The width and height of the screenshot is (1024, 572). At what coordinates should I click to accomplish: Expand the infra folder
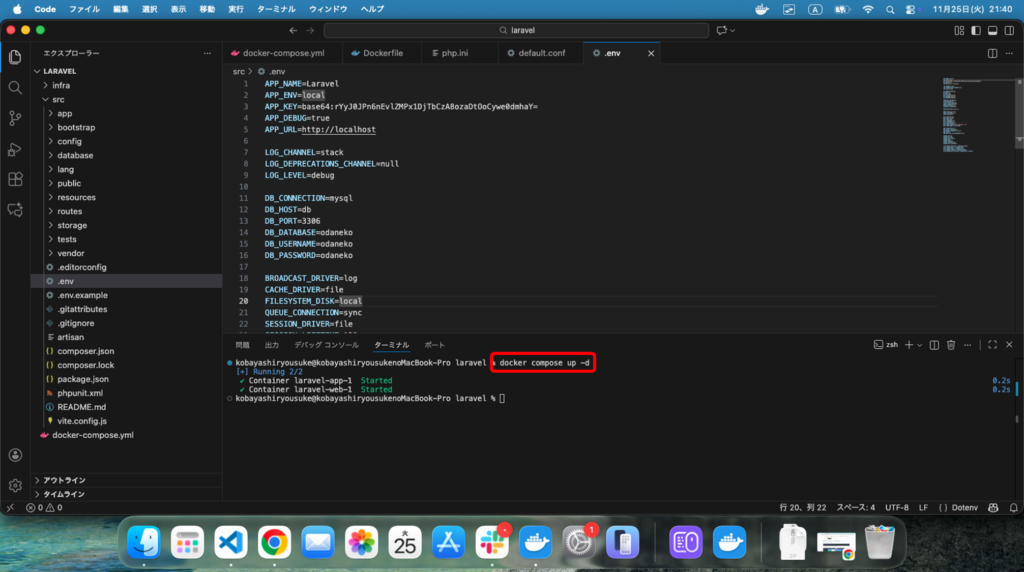pos(61,85)
